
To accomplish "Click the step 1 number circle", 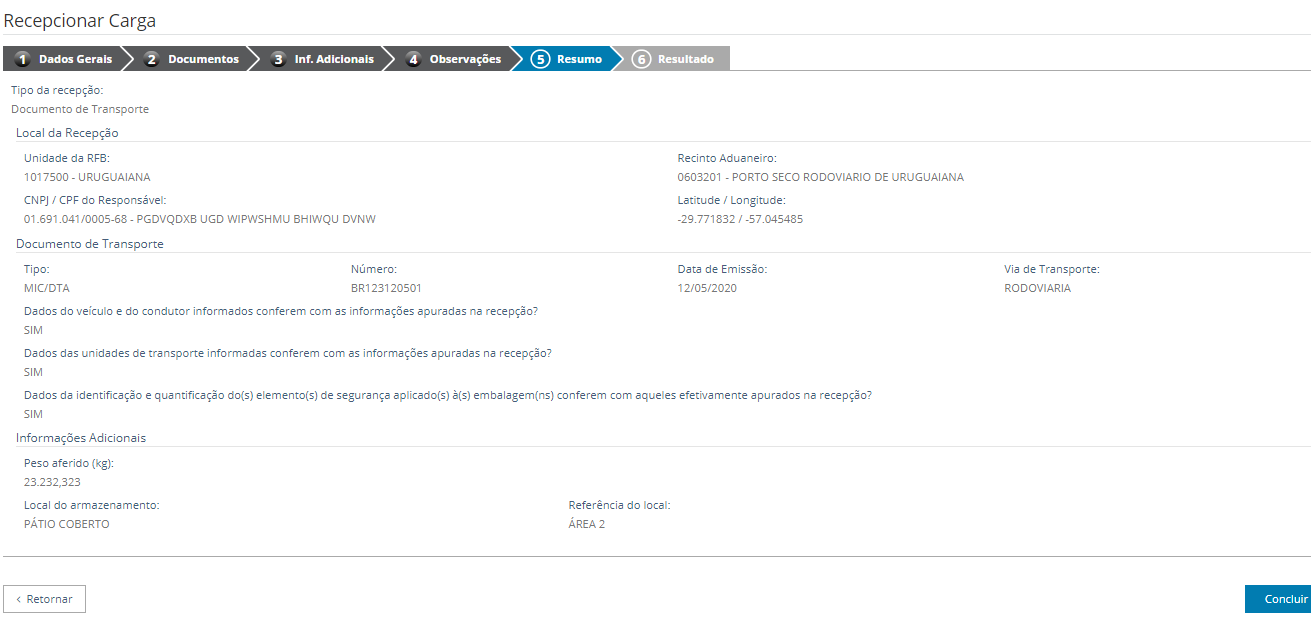I will (22, 59).
